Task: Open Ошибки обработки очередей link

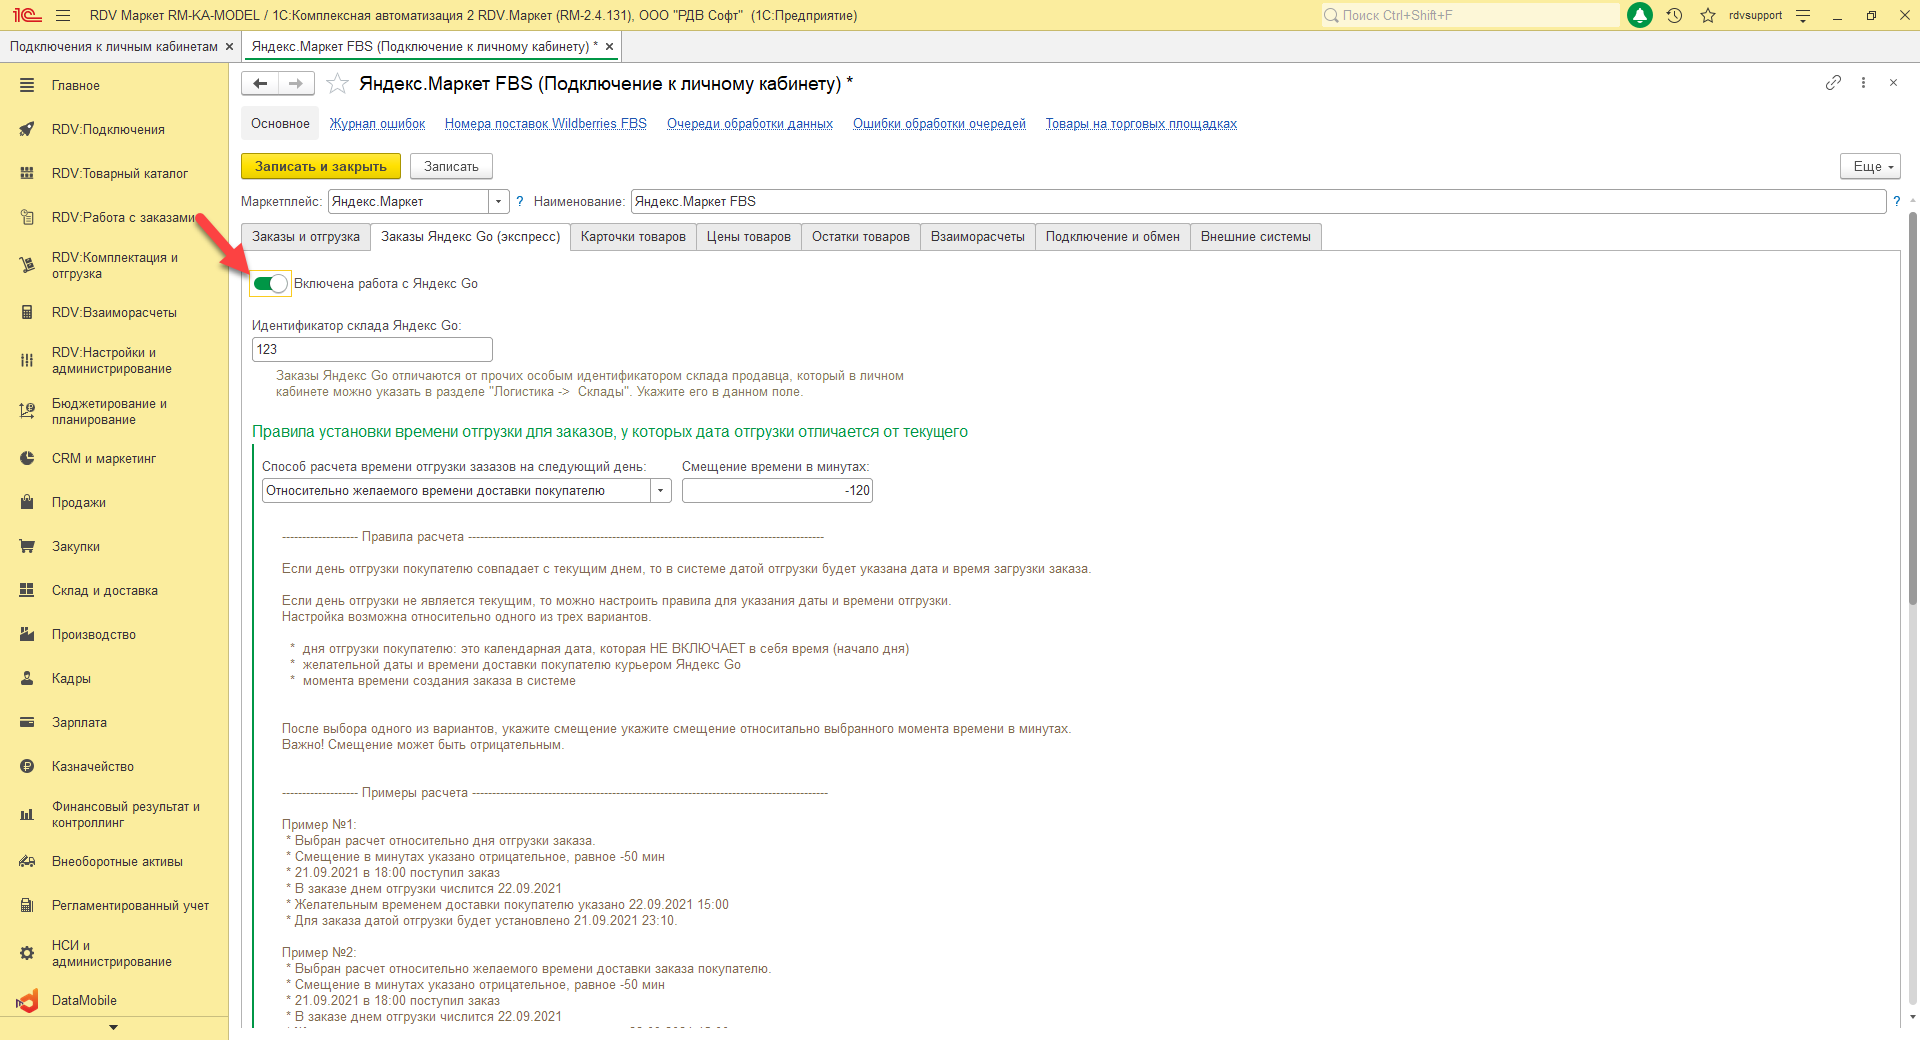Action: [939, 124]
